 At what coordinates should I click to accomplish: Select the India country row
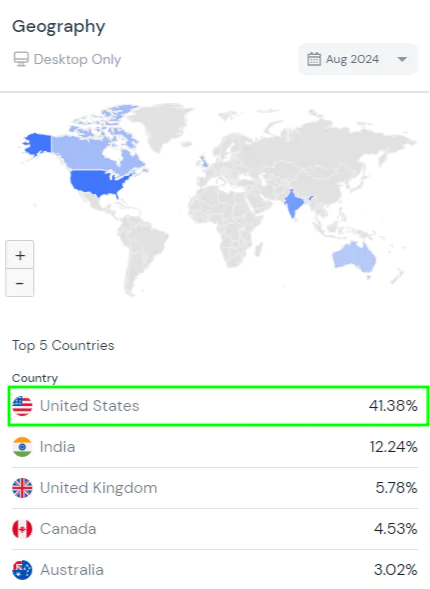coord(215,447)
